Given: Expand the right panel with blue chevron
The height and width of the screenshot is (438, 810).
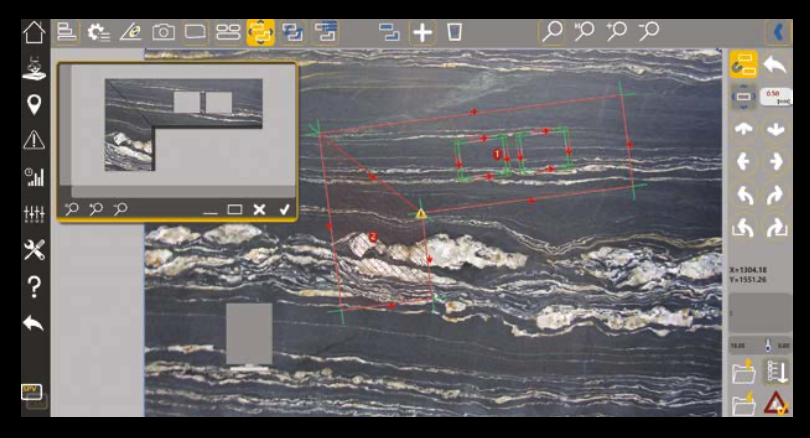Looking at the screenshot, I should (x=777, y=32).
